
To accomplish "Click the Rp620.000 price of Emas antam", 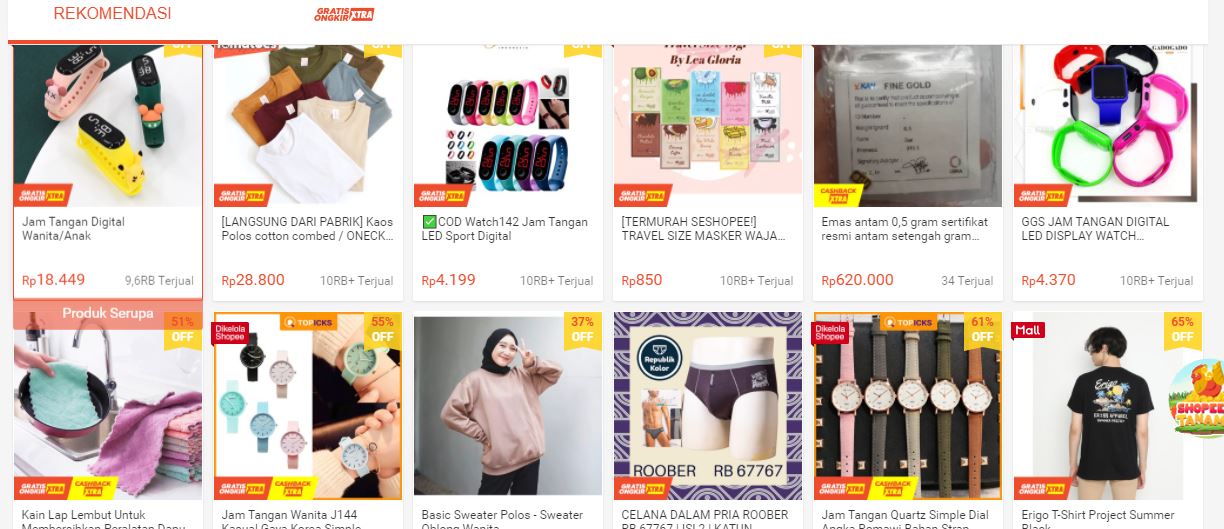I will pos(858,280).
